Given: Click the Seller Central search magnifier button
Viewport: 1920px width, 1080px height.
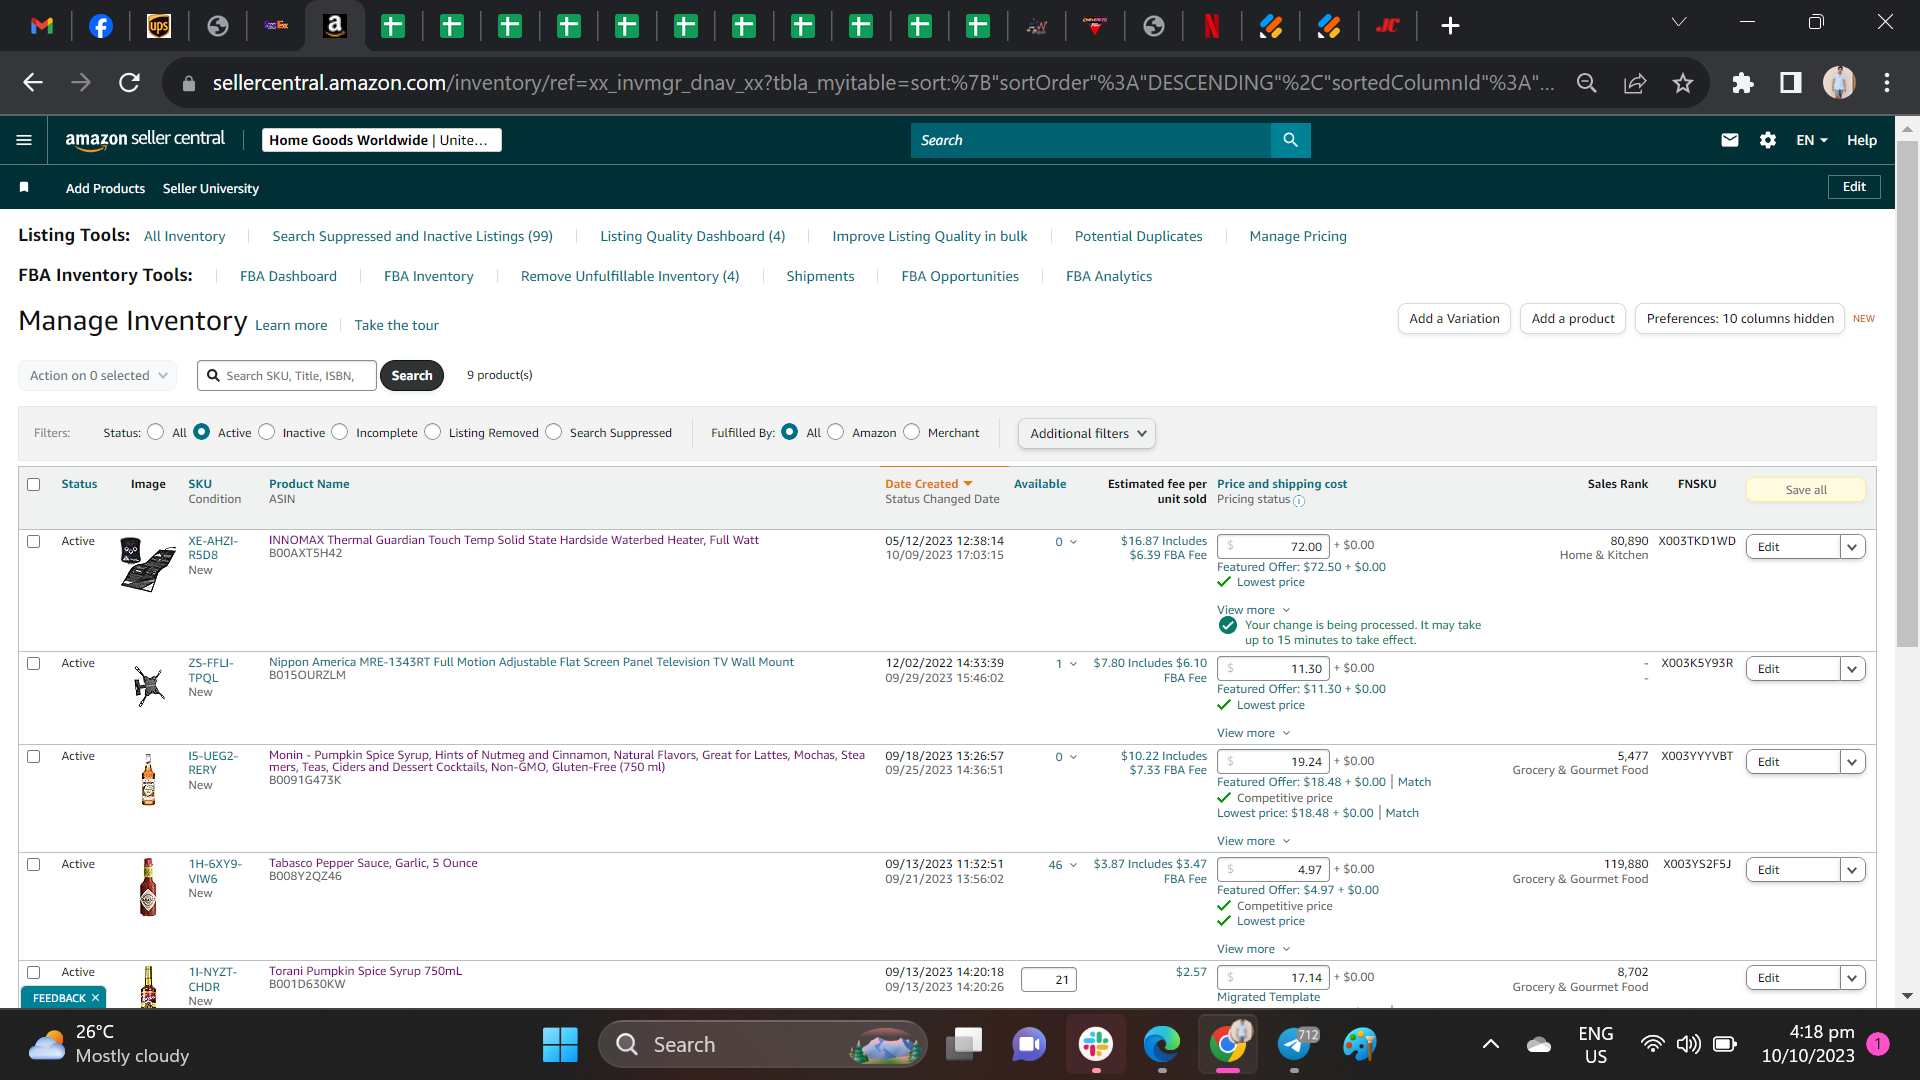Looking at the screenshot, I should 1290,140.
